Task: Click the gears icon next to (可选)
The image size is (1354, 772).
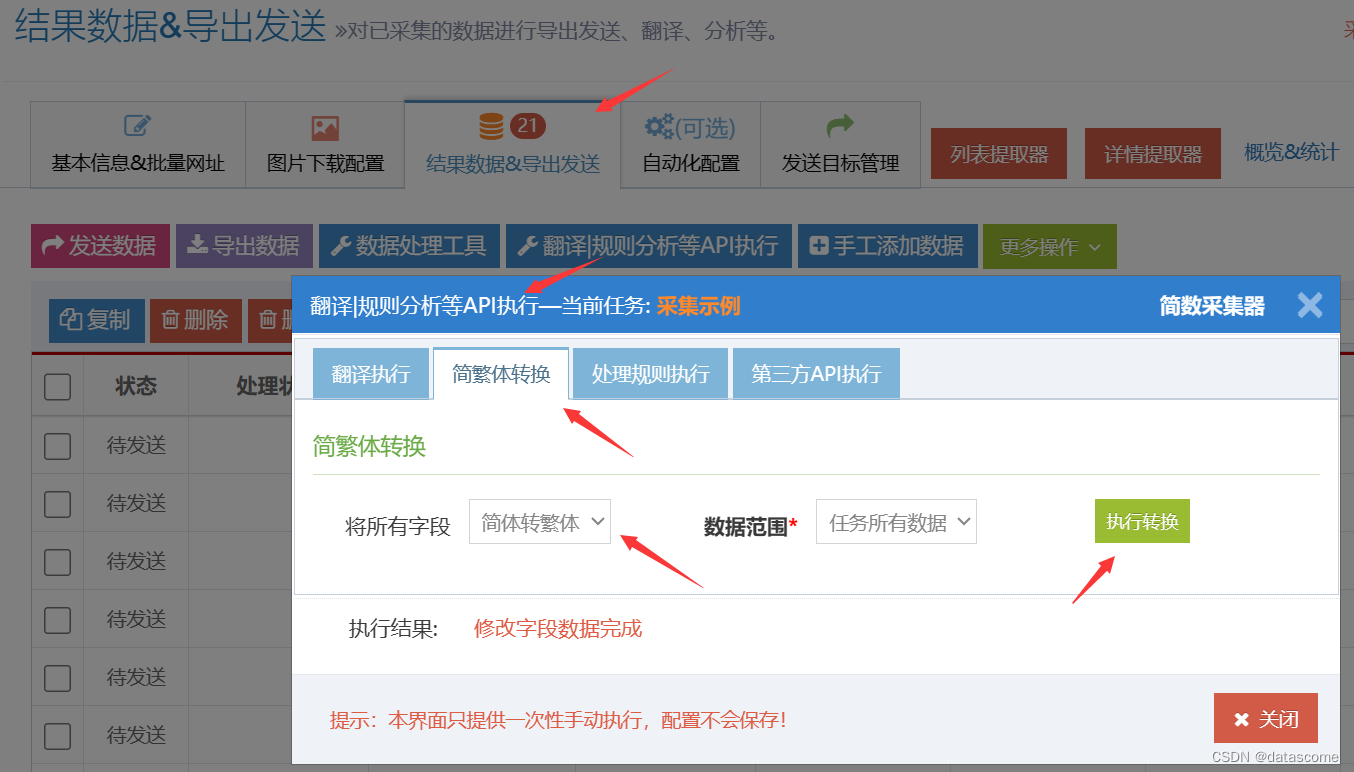Action: pos(658,127)
